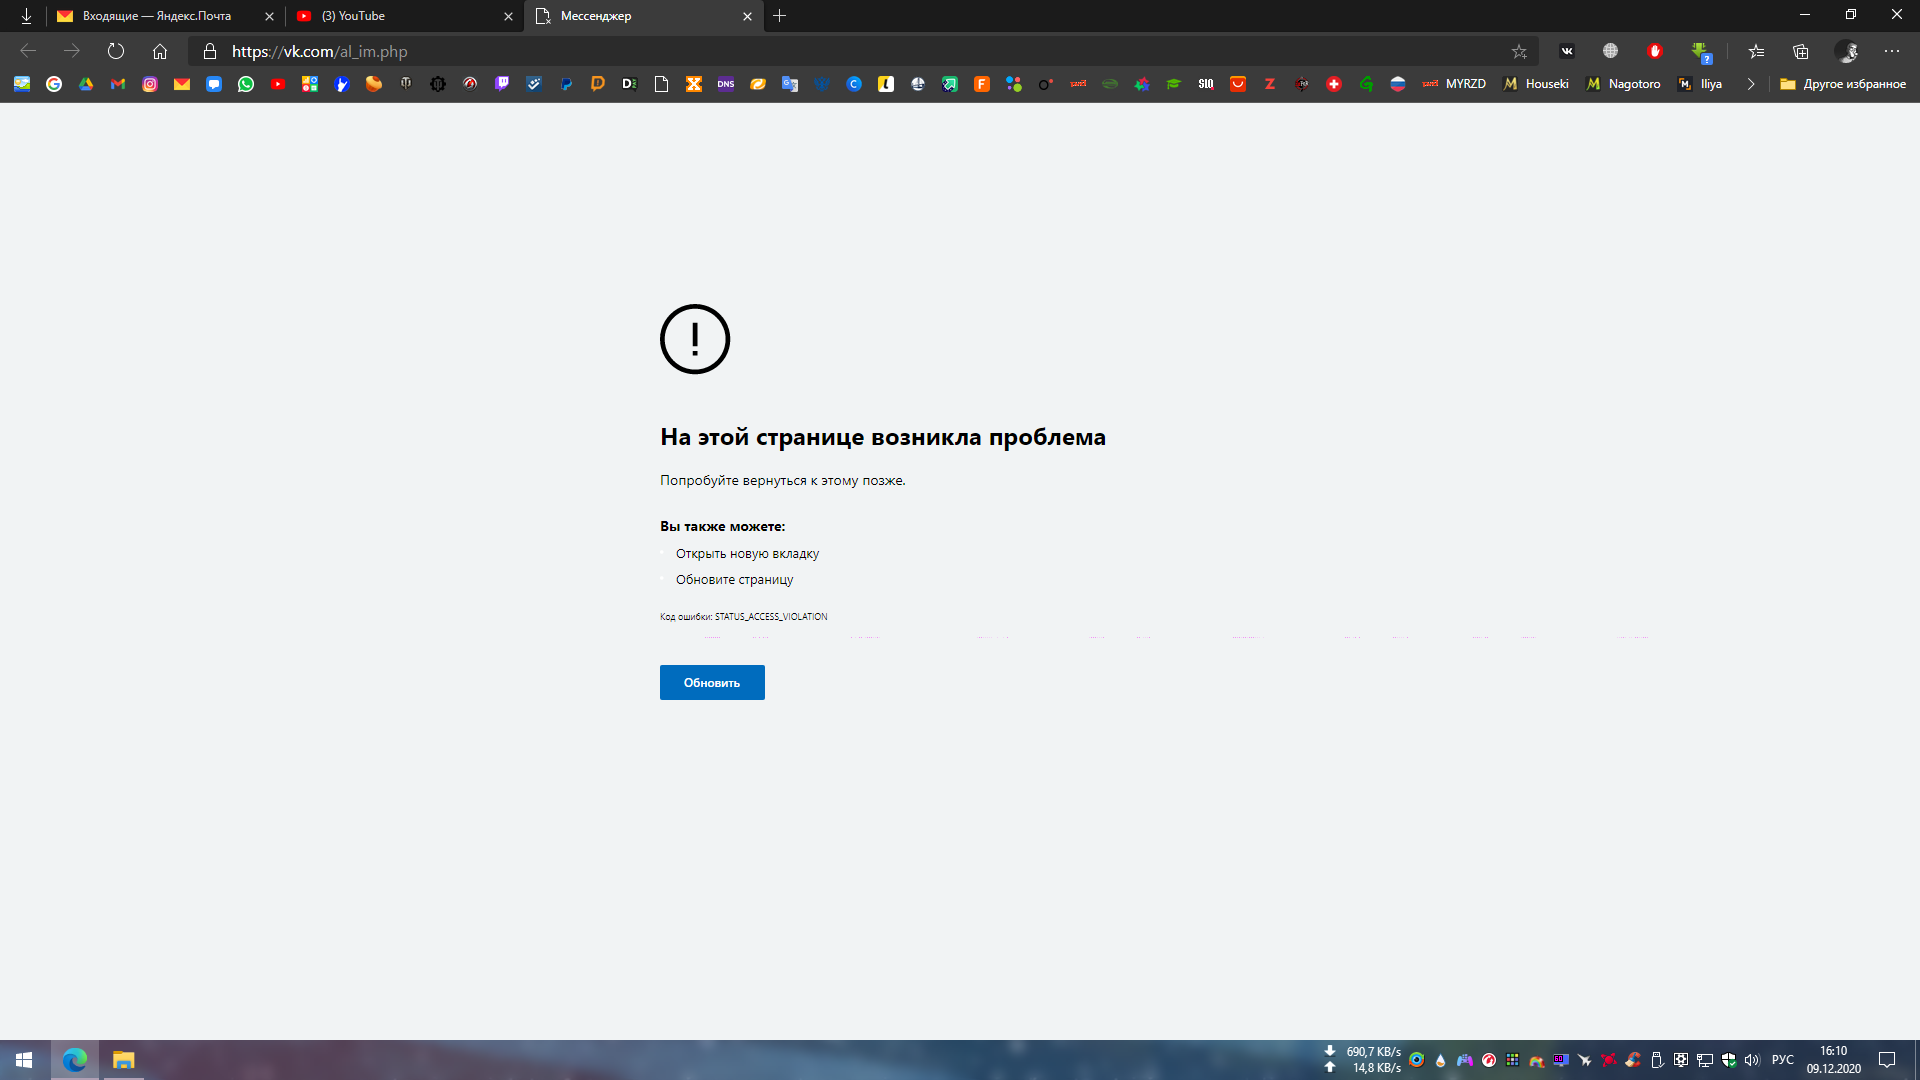Reload the page with toolbar refresh

(116, 51)
